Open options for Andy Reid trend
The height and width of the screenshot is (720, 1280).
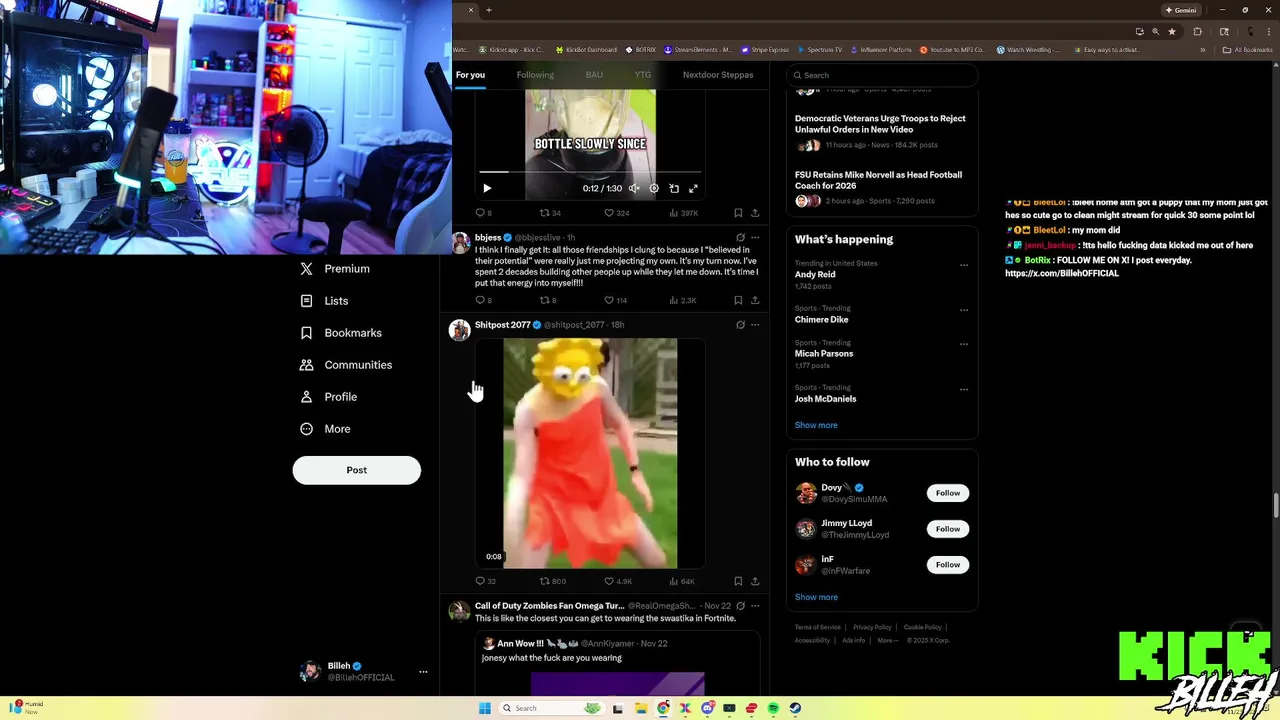coord(964,266)
